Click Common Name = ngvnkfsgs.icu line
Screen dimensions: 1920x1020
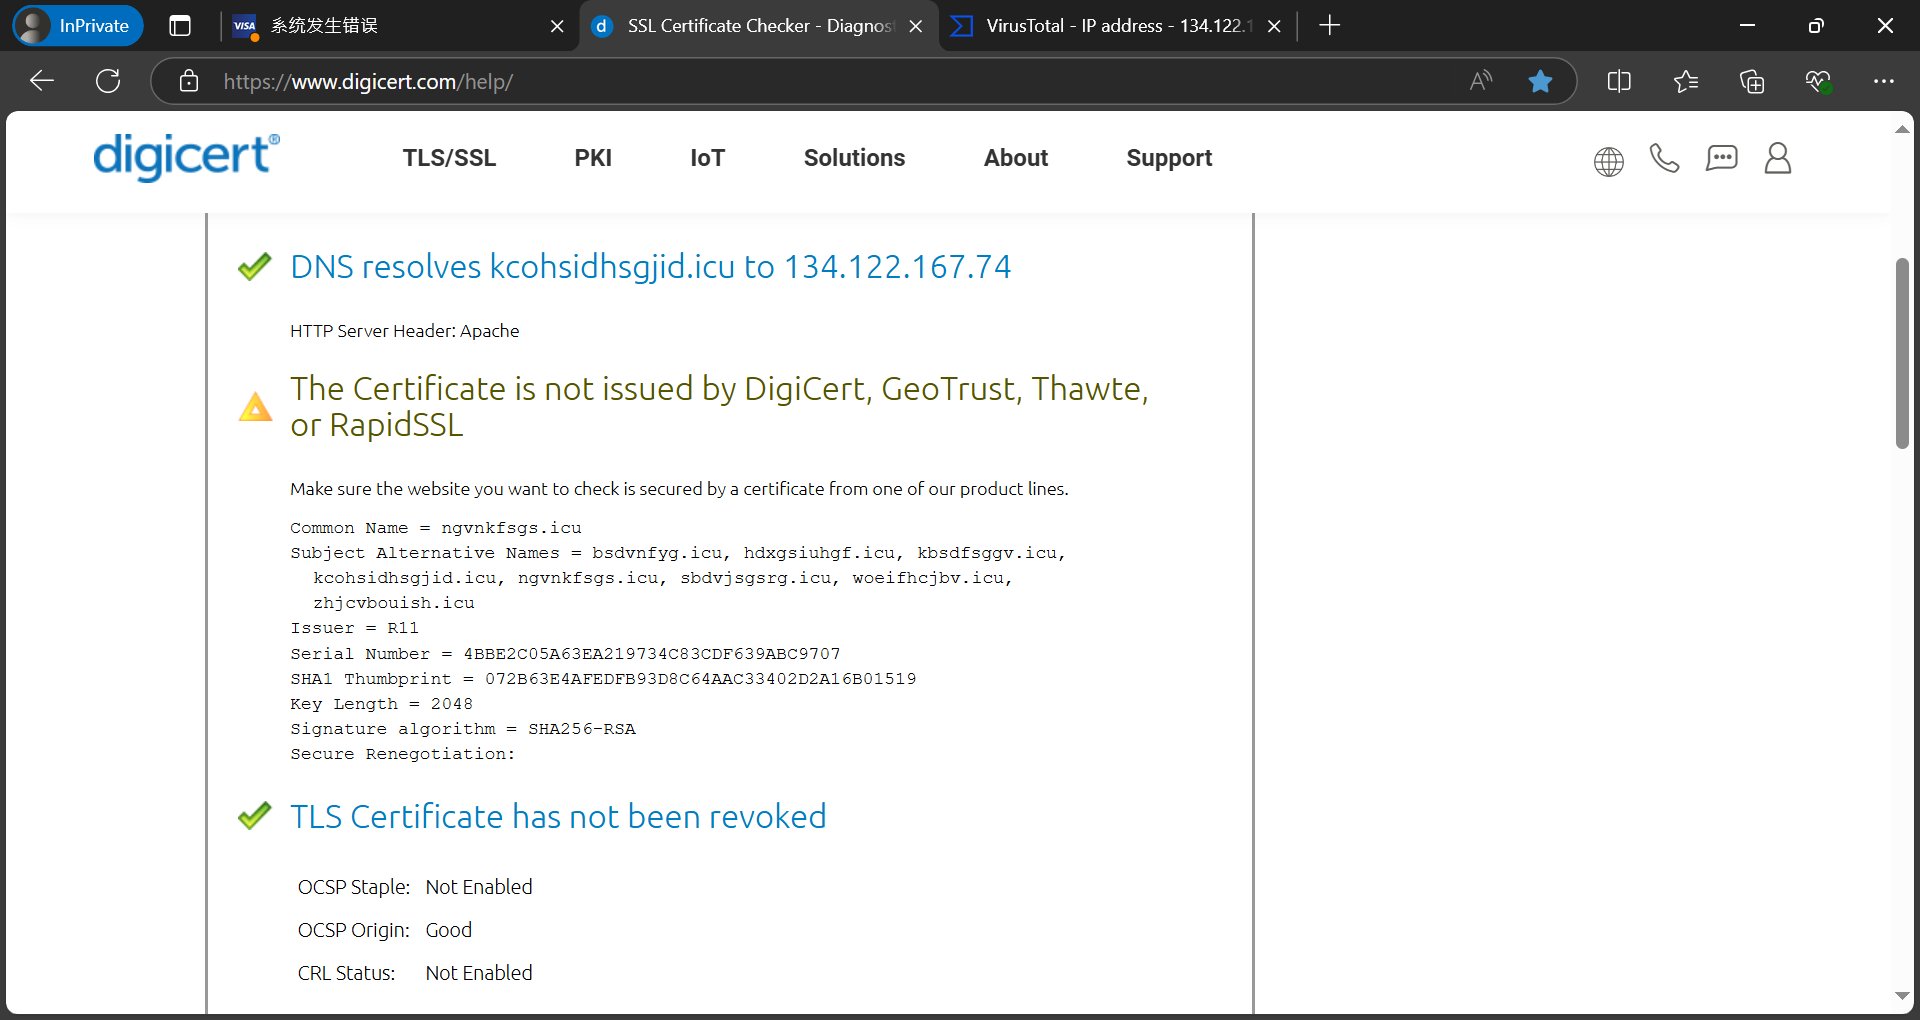click(435, 528)
